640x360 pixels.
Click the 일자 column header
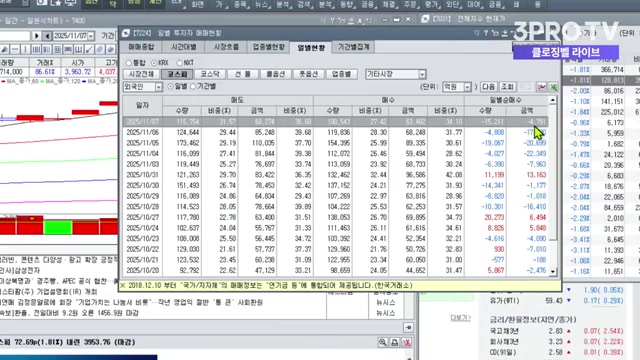(142, 105)
